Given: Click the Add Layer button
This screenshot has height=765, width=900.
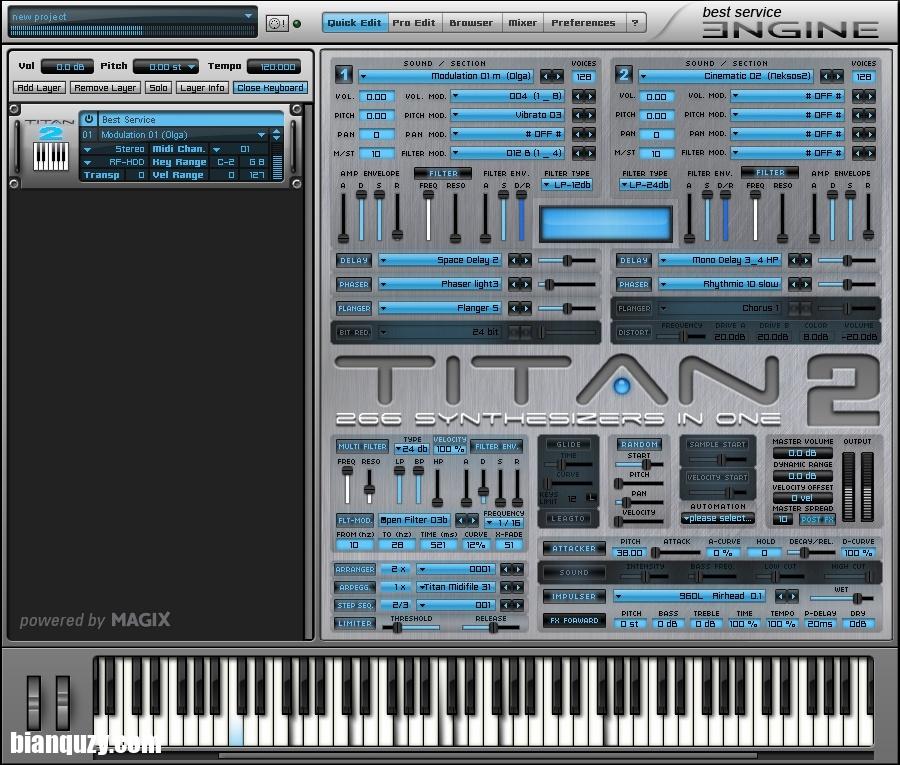Looking at the screenshot, I should [x=39, y=88].
